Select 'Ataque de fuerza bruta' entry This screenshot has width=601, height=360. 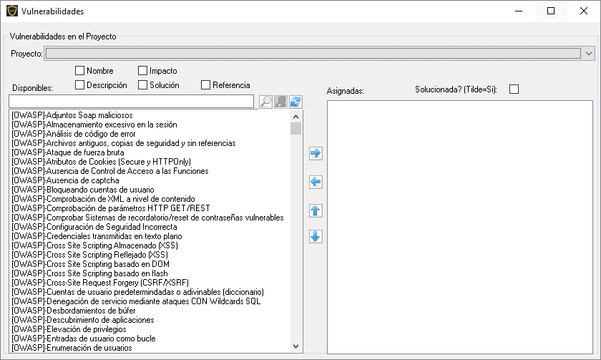tap(68, 152)
